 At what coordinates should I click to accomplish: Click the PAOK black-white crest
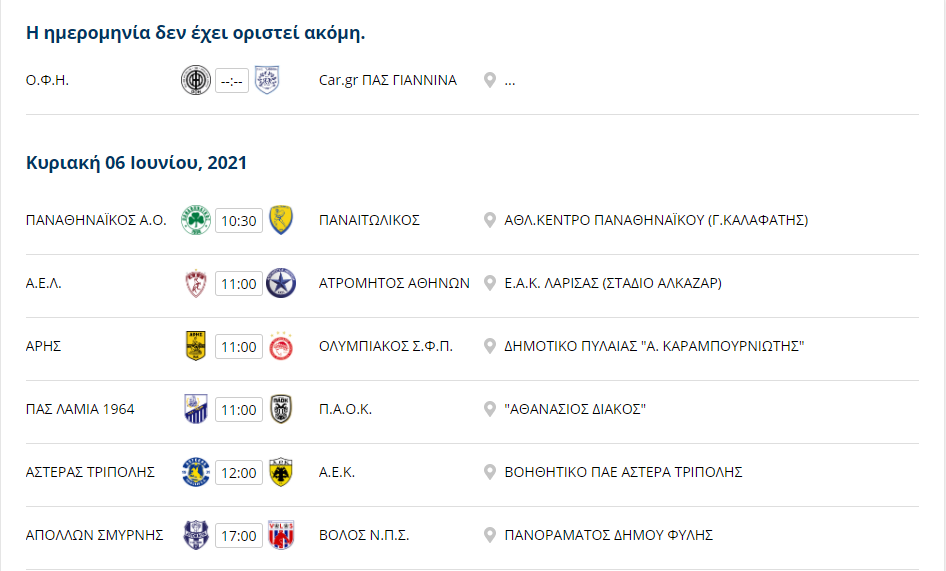pyautogui.click(x=281, y=409)
